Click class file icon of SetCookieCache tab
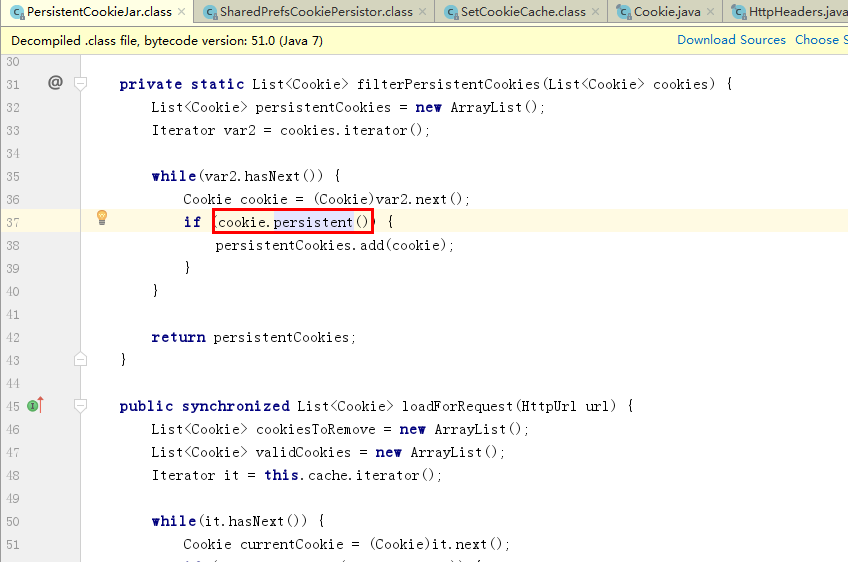The height and width of the screenshot is (562, 848). [x=452, y=12]
